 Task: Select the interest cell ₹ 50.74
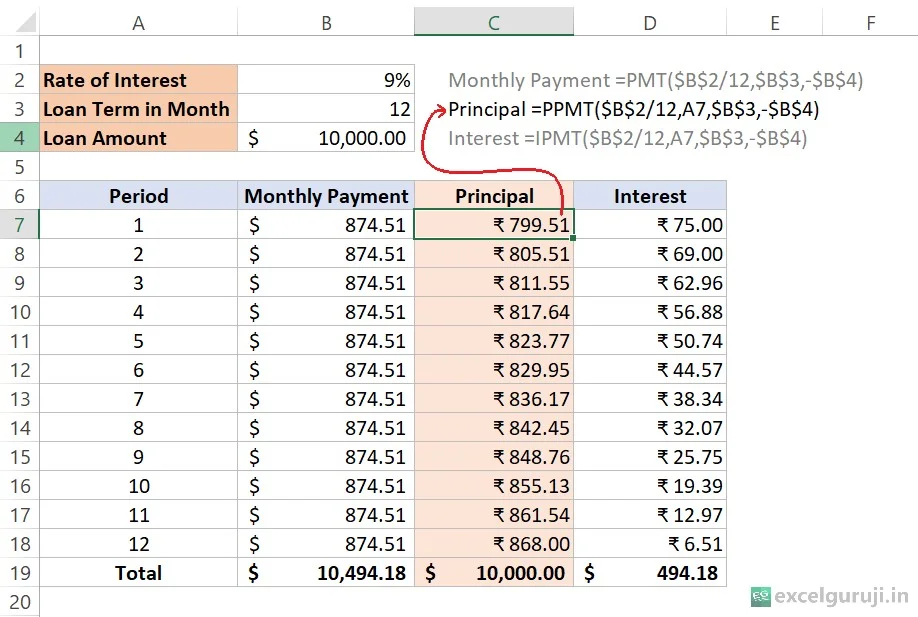click(650, 341)
